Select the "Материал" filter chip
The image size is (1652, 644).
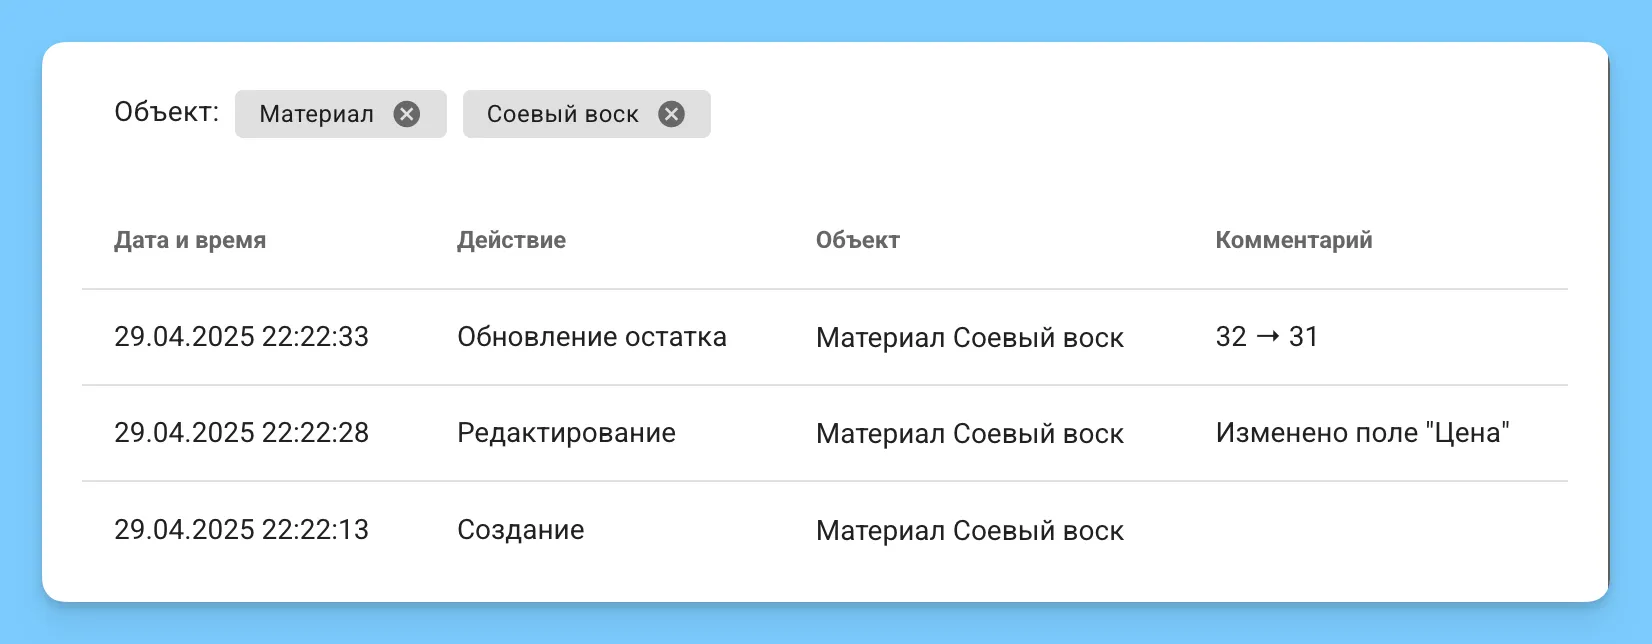317,114
